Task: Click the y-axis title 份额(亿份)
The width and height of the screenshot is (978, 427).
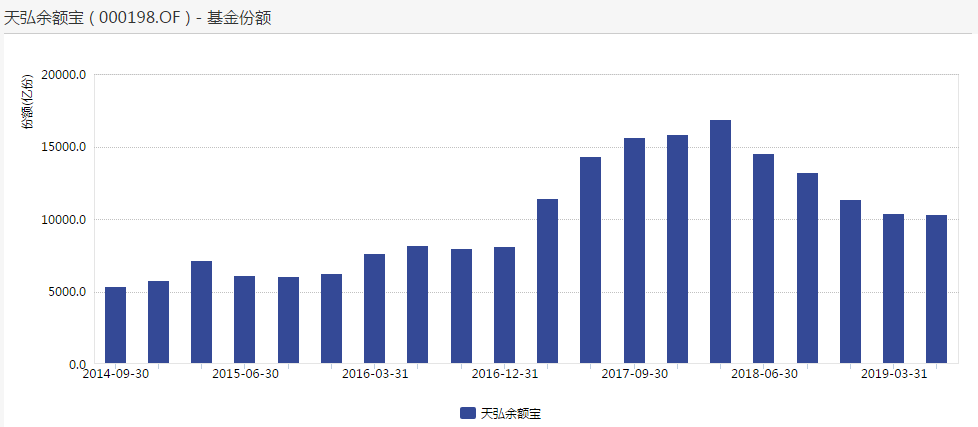Action: point(27,103)
